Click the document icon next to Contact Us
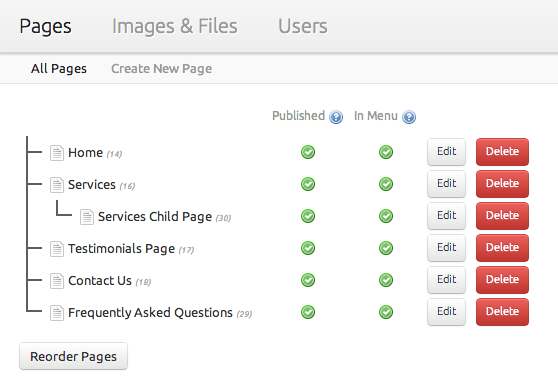The width and height of the screenshot is (558, 391). [x=57, y=281]
